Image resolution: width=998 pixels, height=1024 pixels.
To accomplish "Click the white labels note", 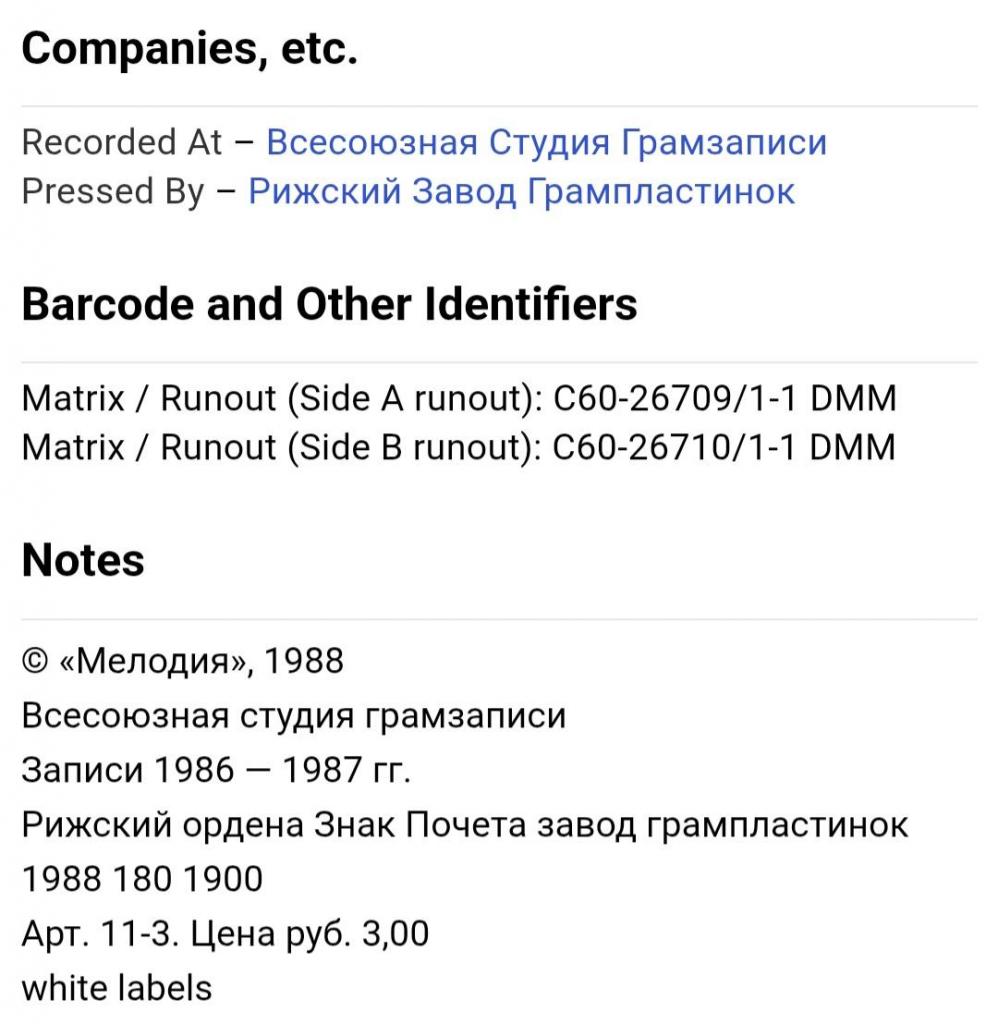I will [117, 987].
